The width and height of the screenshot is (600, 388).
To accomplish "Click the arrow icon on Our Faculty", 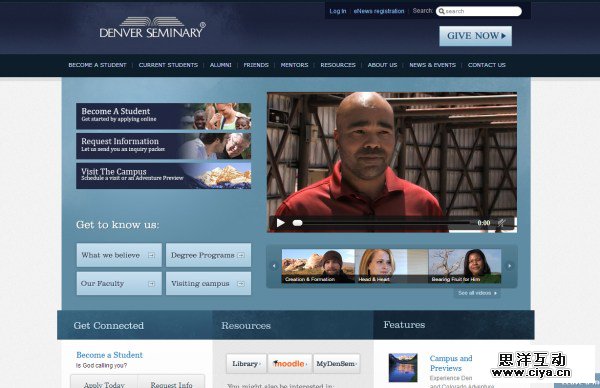I will (x=152, y=284).
